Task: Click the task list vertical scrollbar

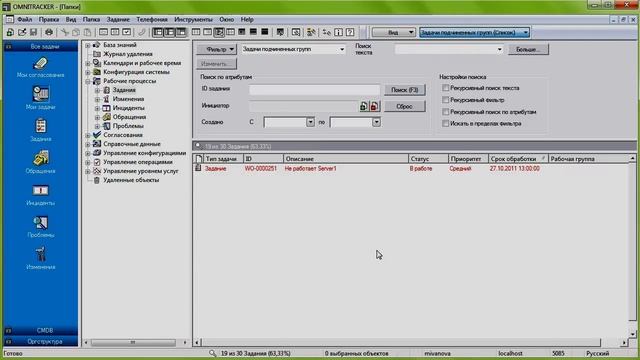Action: coord(632,246)
